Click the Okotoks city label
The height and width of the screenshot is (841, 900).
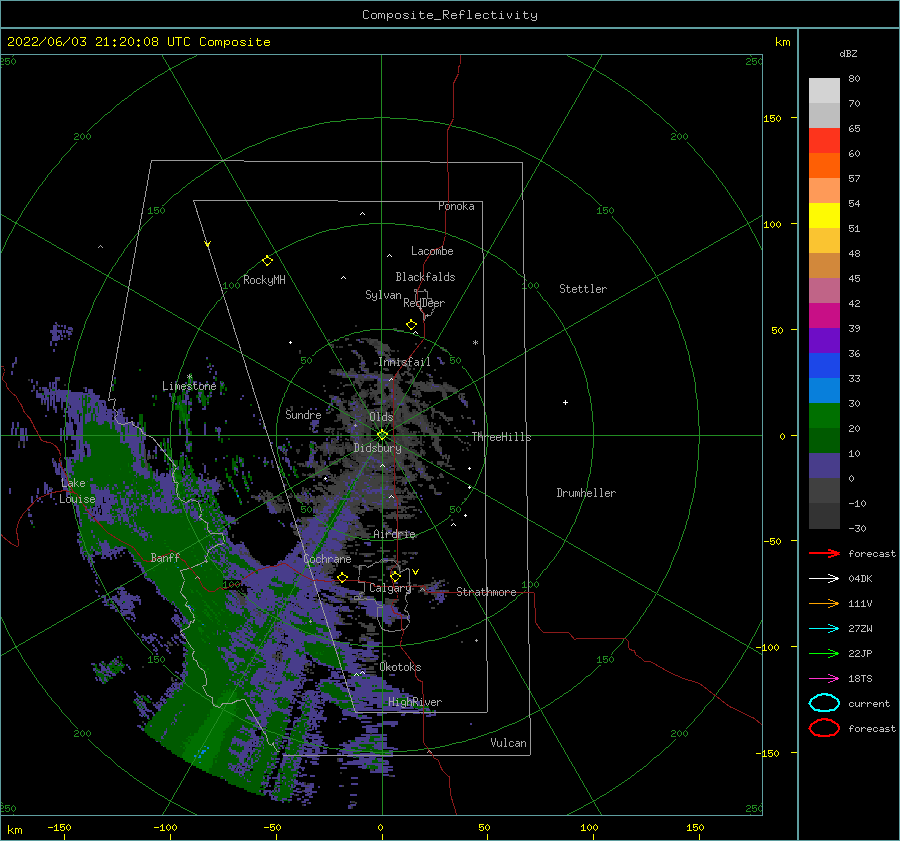pyautogui.click(x=401, y=667)
